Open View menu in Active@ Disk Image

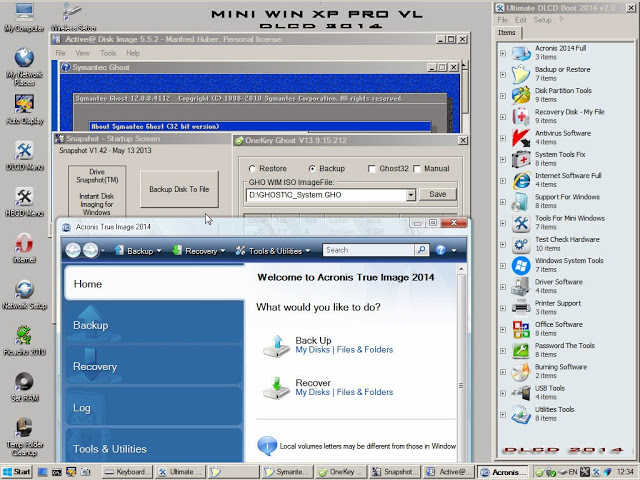pos(82,53)
